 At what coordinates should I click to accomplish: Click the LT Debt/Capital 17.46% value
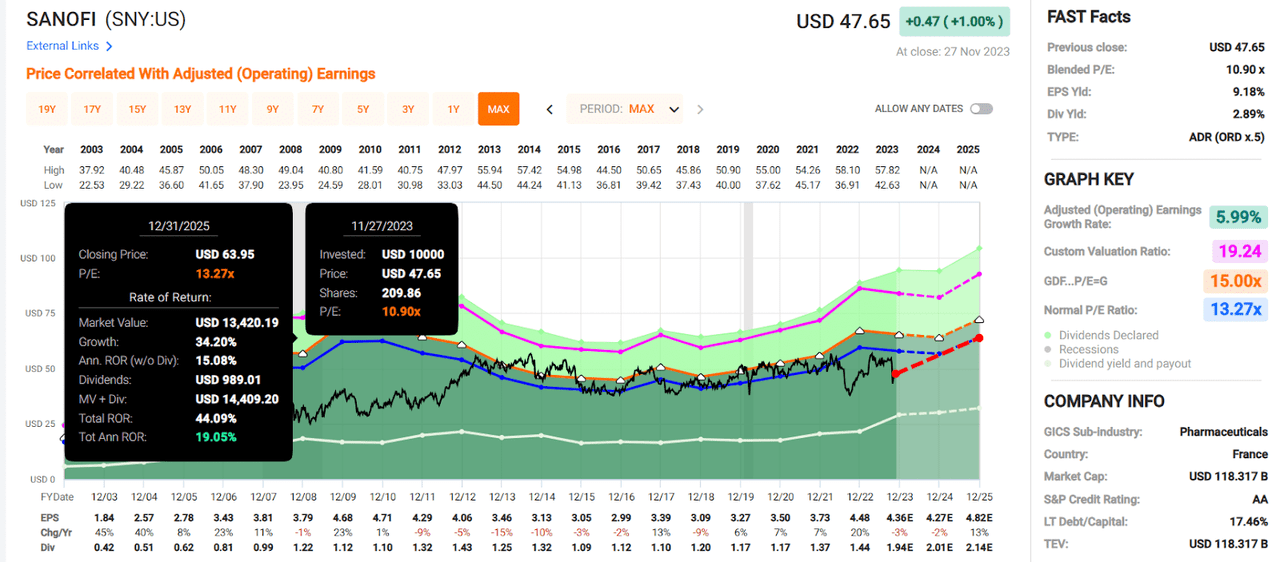(x=1247, y=521)
